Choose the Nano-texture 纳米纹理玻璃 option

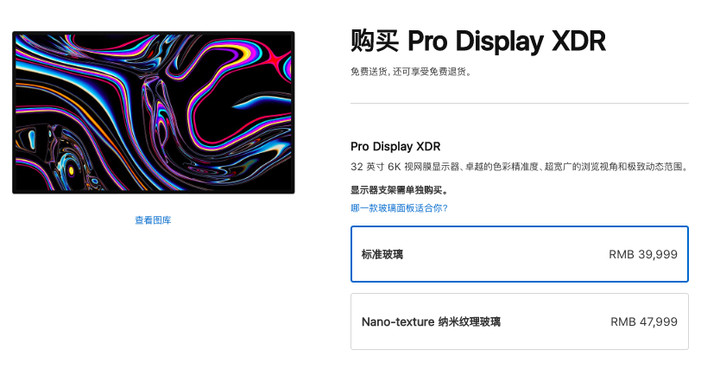pyautogui.click(x=519, y=322)
